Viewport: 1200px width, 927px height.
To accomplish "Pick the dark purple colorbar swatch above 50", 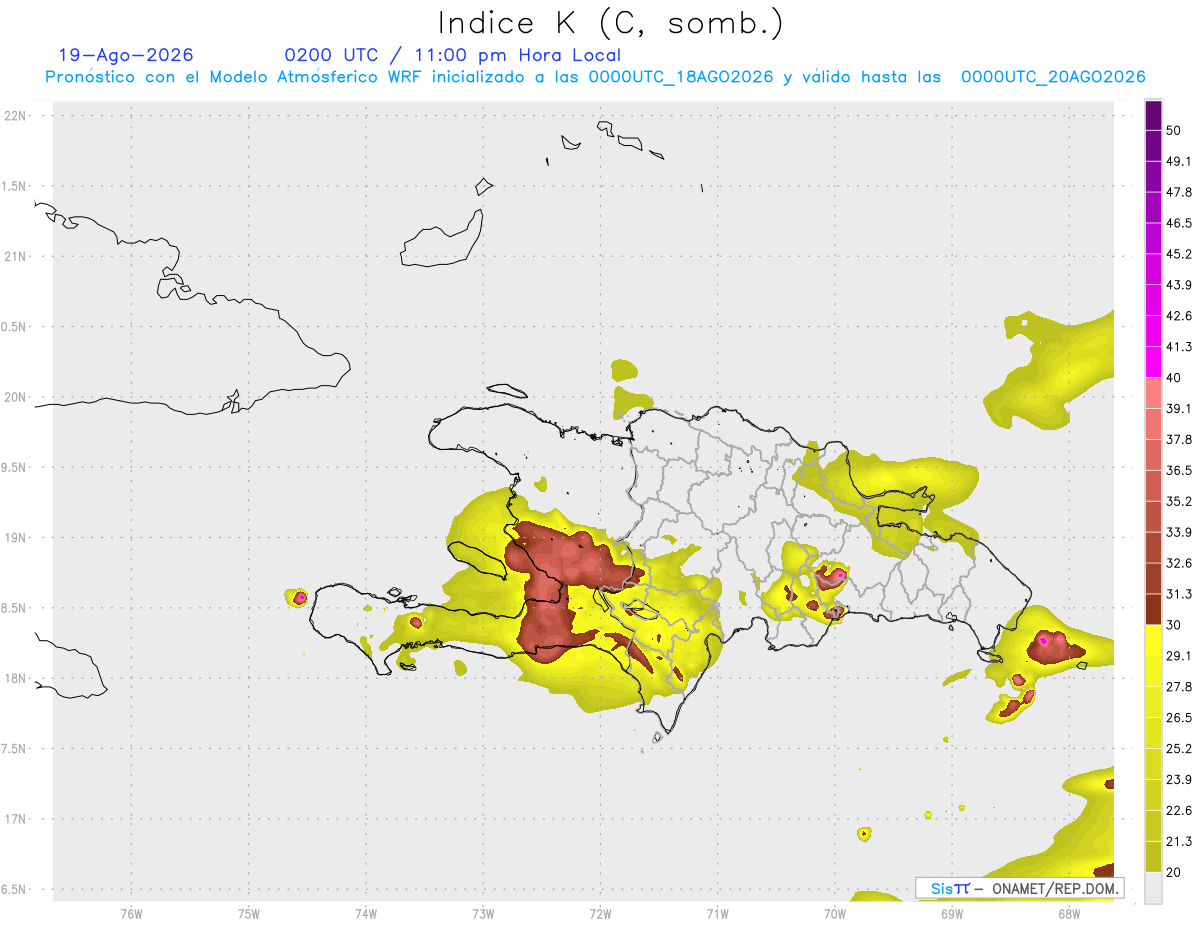I will (1153, 115).
